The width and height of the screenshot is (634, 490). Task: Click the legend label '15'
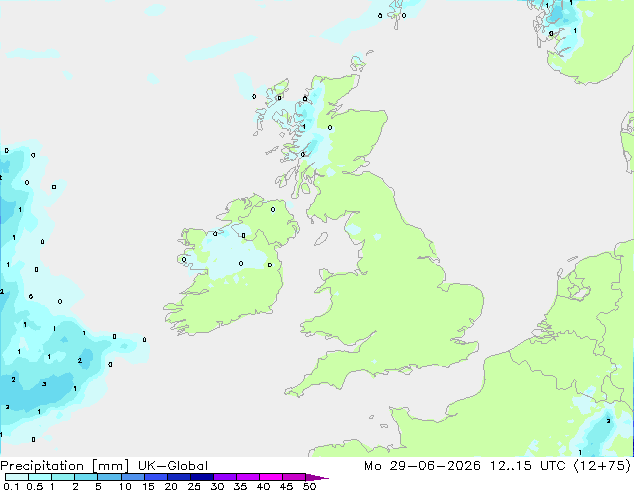point(148,486)
